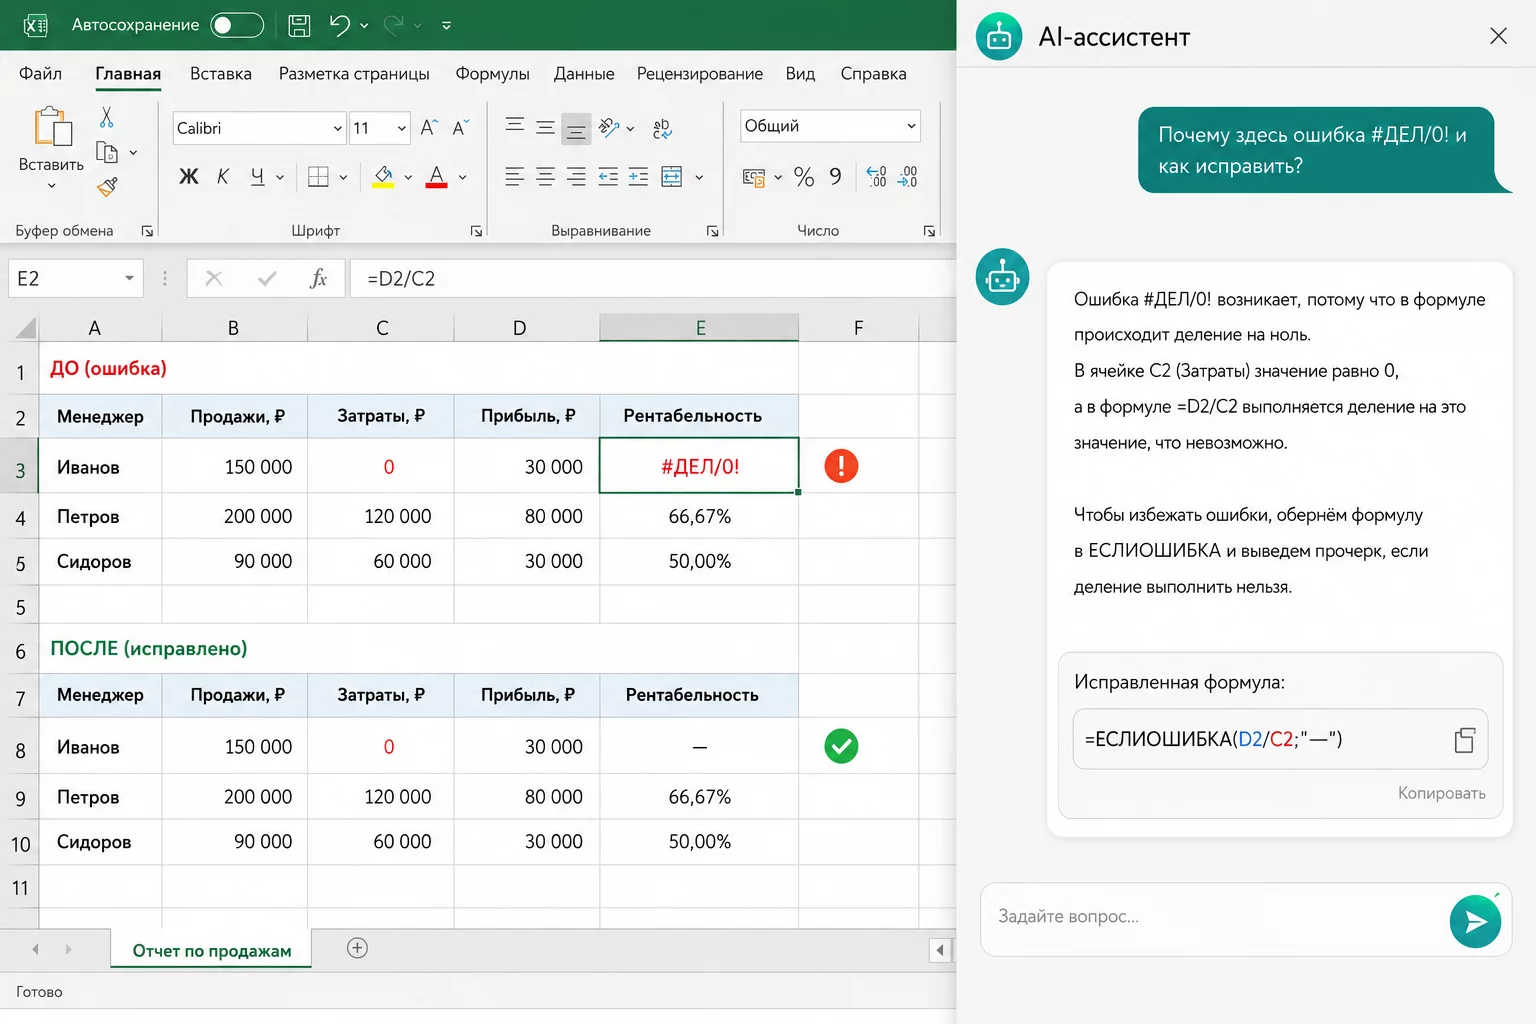Open the Данные ribbon tab
This screenshot has height=1024, width=1536.
point(584,73)
